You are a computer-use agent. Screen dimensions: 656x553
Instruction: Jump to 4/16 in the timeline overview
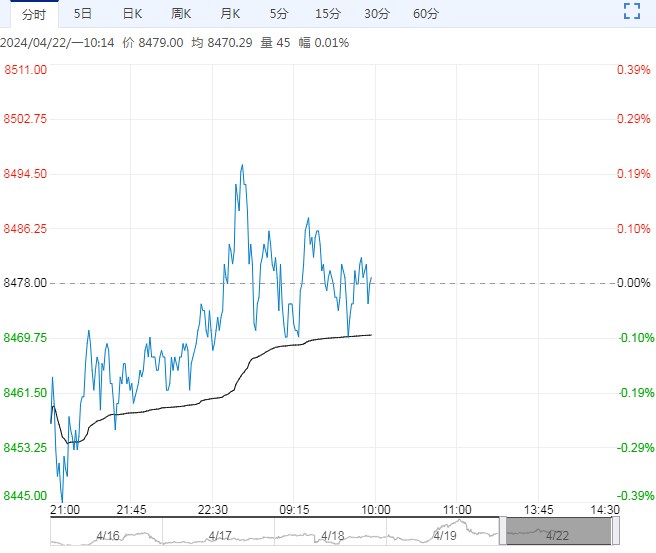coord(108,536)
